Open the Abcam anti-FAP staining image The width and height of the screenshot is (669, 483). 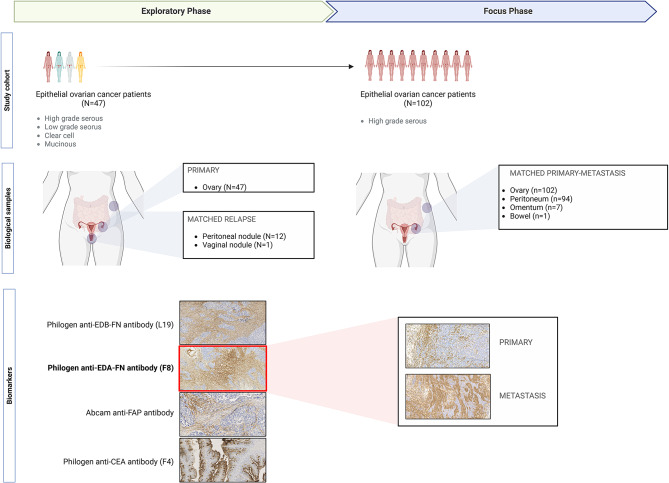coord(221,410)
